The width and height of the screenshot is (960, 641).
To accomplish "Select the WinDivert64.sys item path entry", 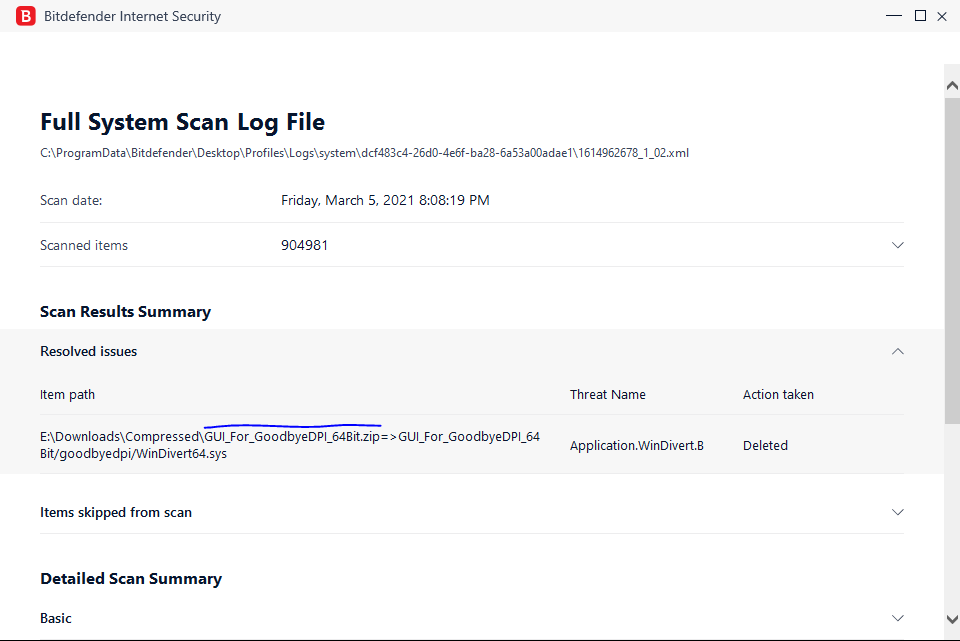I will pos(289,444).
